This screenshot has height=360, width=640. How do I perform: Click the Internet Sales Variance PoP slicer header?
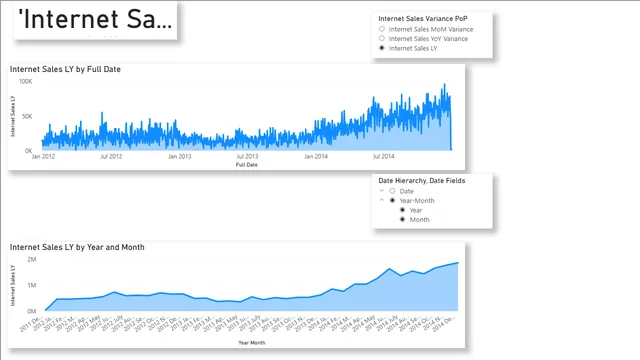click(x=423, y=18)
